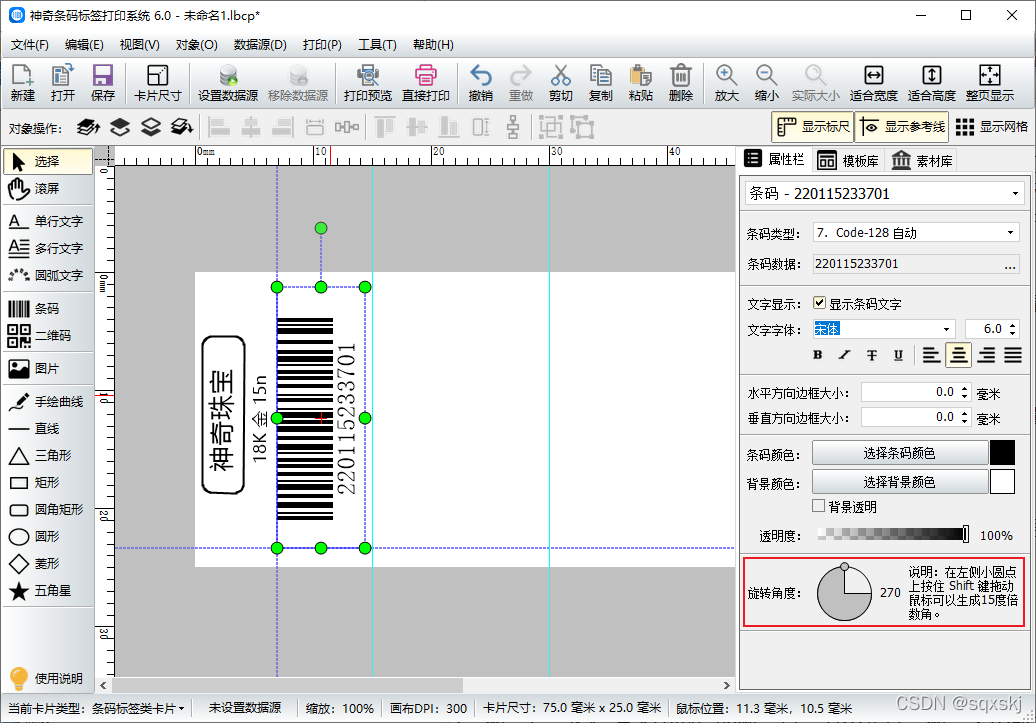The width and height of the screenshot is (1036, 723).
Task: Click the 整页显示 whole page icon
Action: (x=990, y=83)
